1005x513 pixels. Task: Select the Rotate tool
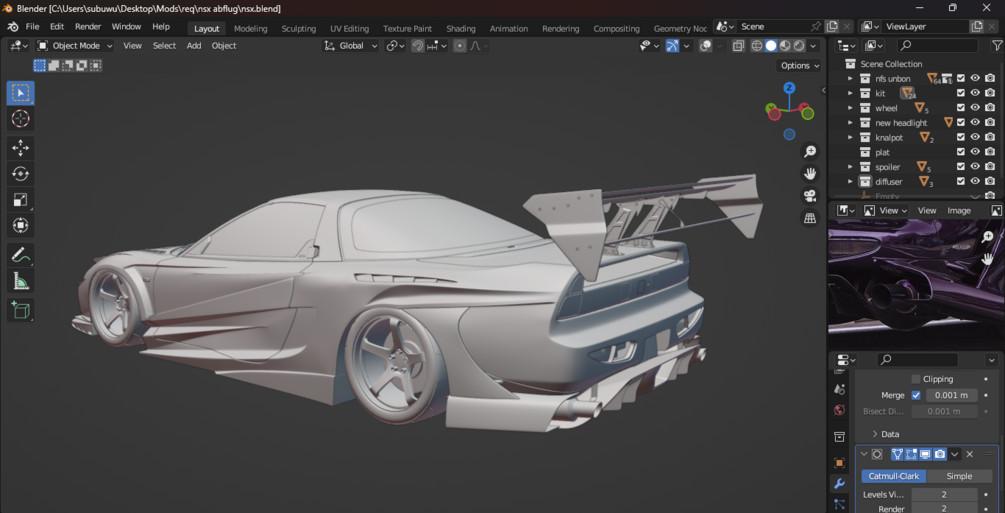(x=21, y=174)
